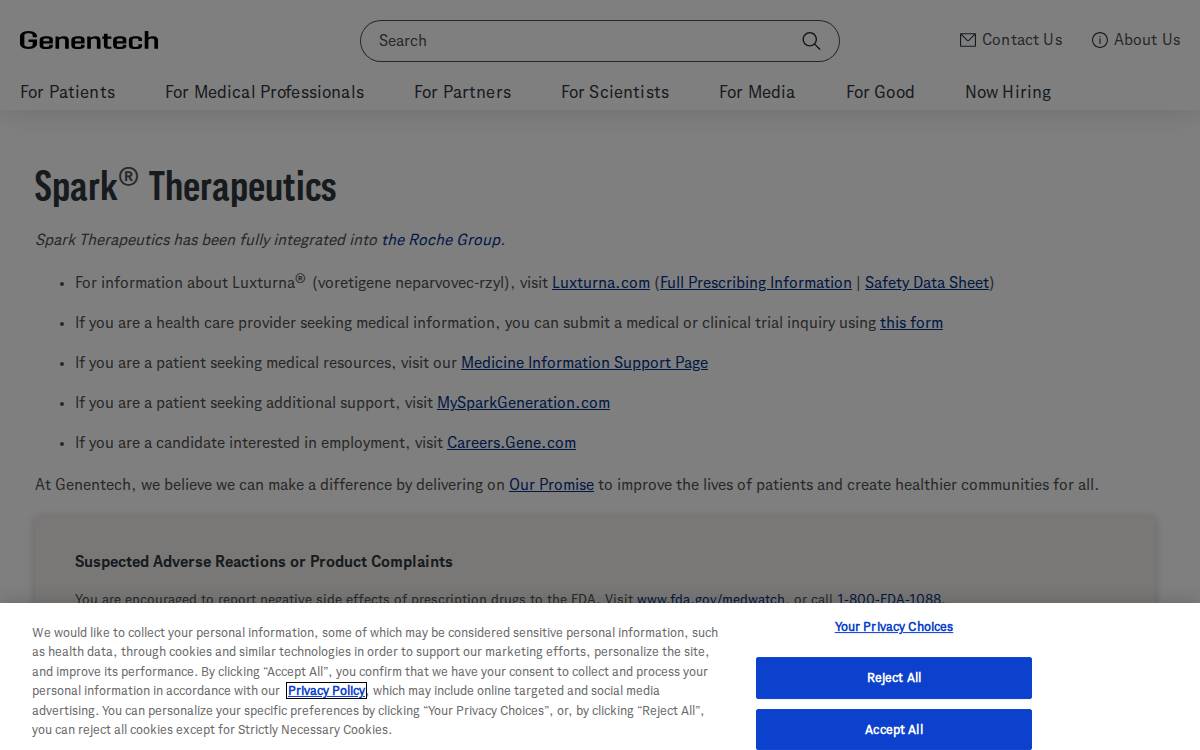Screen dimensions: 1200x750
Task: Click the Reject All cookies button
Action: [x=894, y=678]
